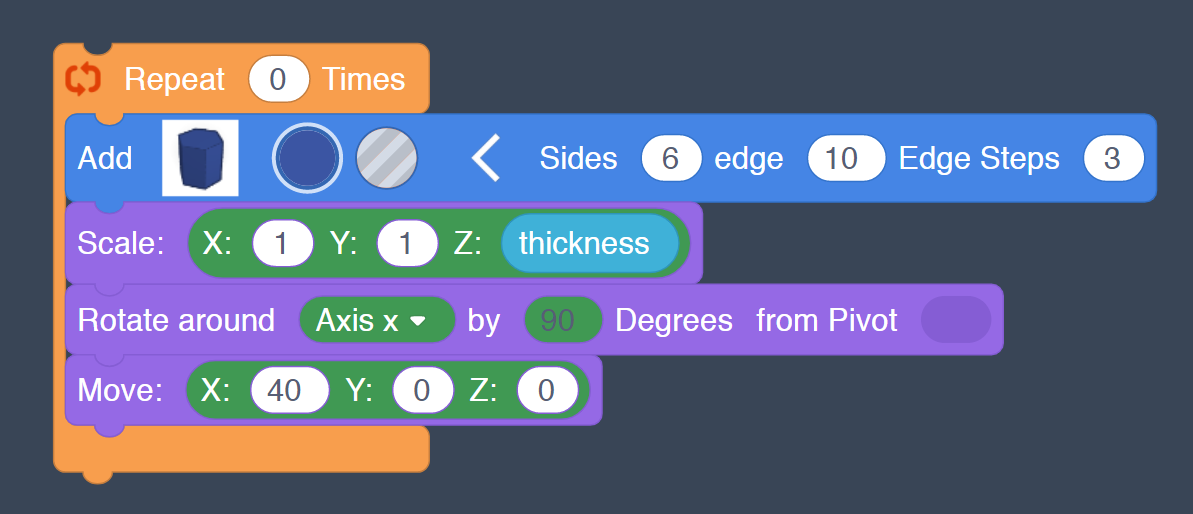Click the Edge Steps field showing 3
The width and height of the screenshot is (1193, 514).
pyautogui.click(x=1112, y=158)
